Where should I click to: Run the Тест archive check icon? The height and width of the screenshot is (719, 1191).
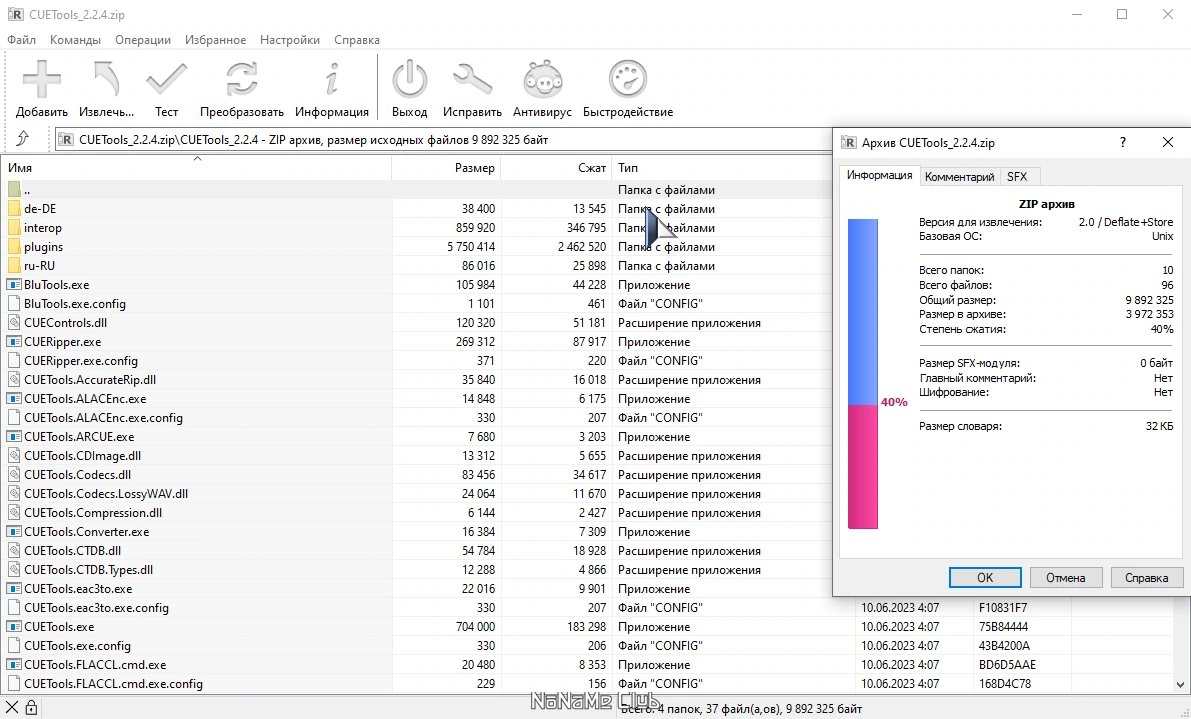coord(166,80)
